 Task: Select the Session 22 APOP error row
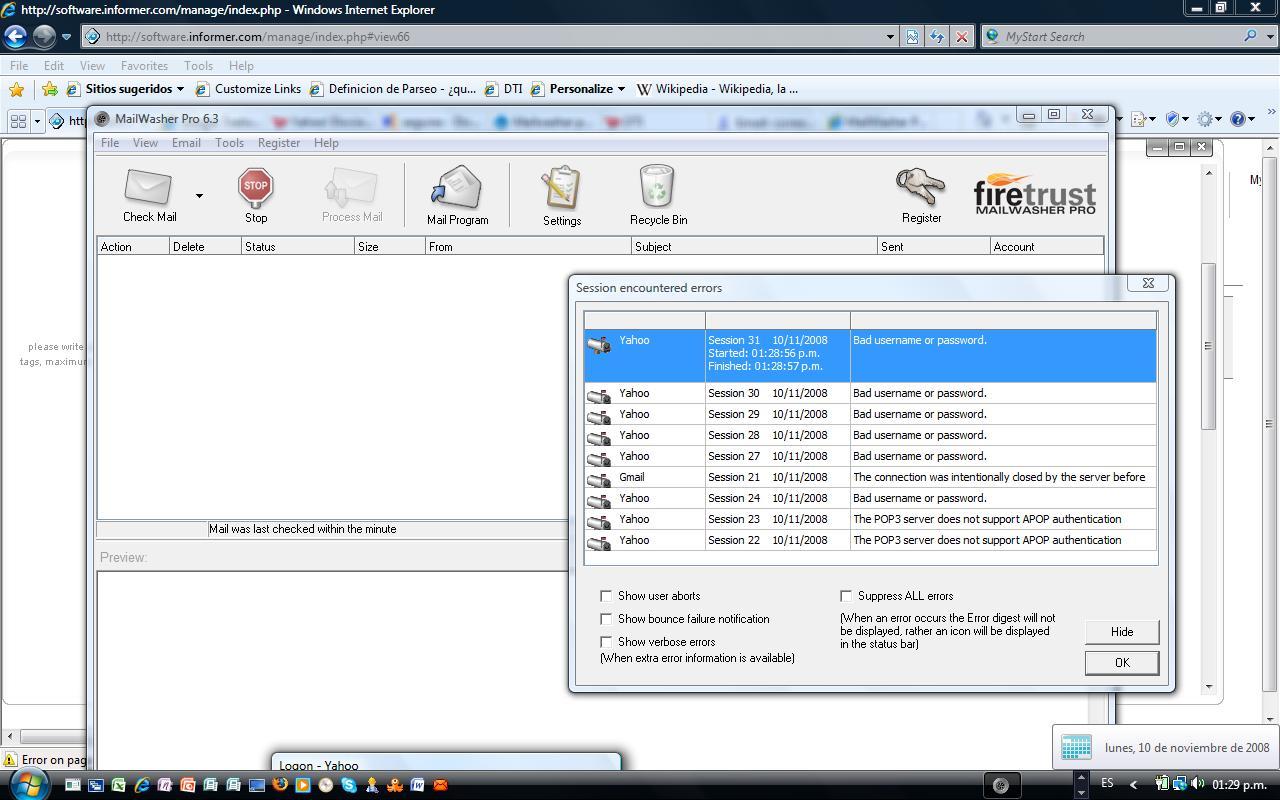(870, 540)
